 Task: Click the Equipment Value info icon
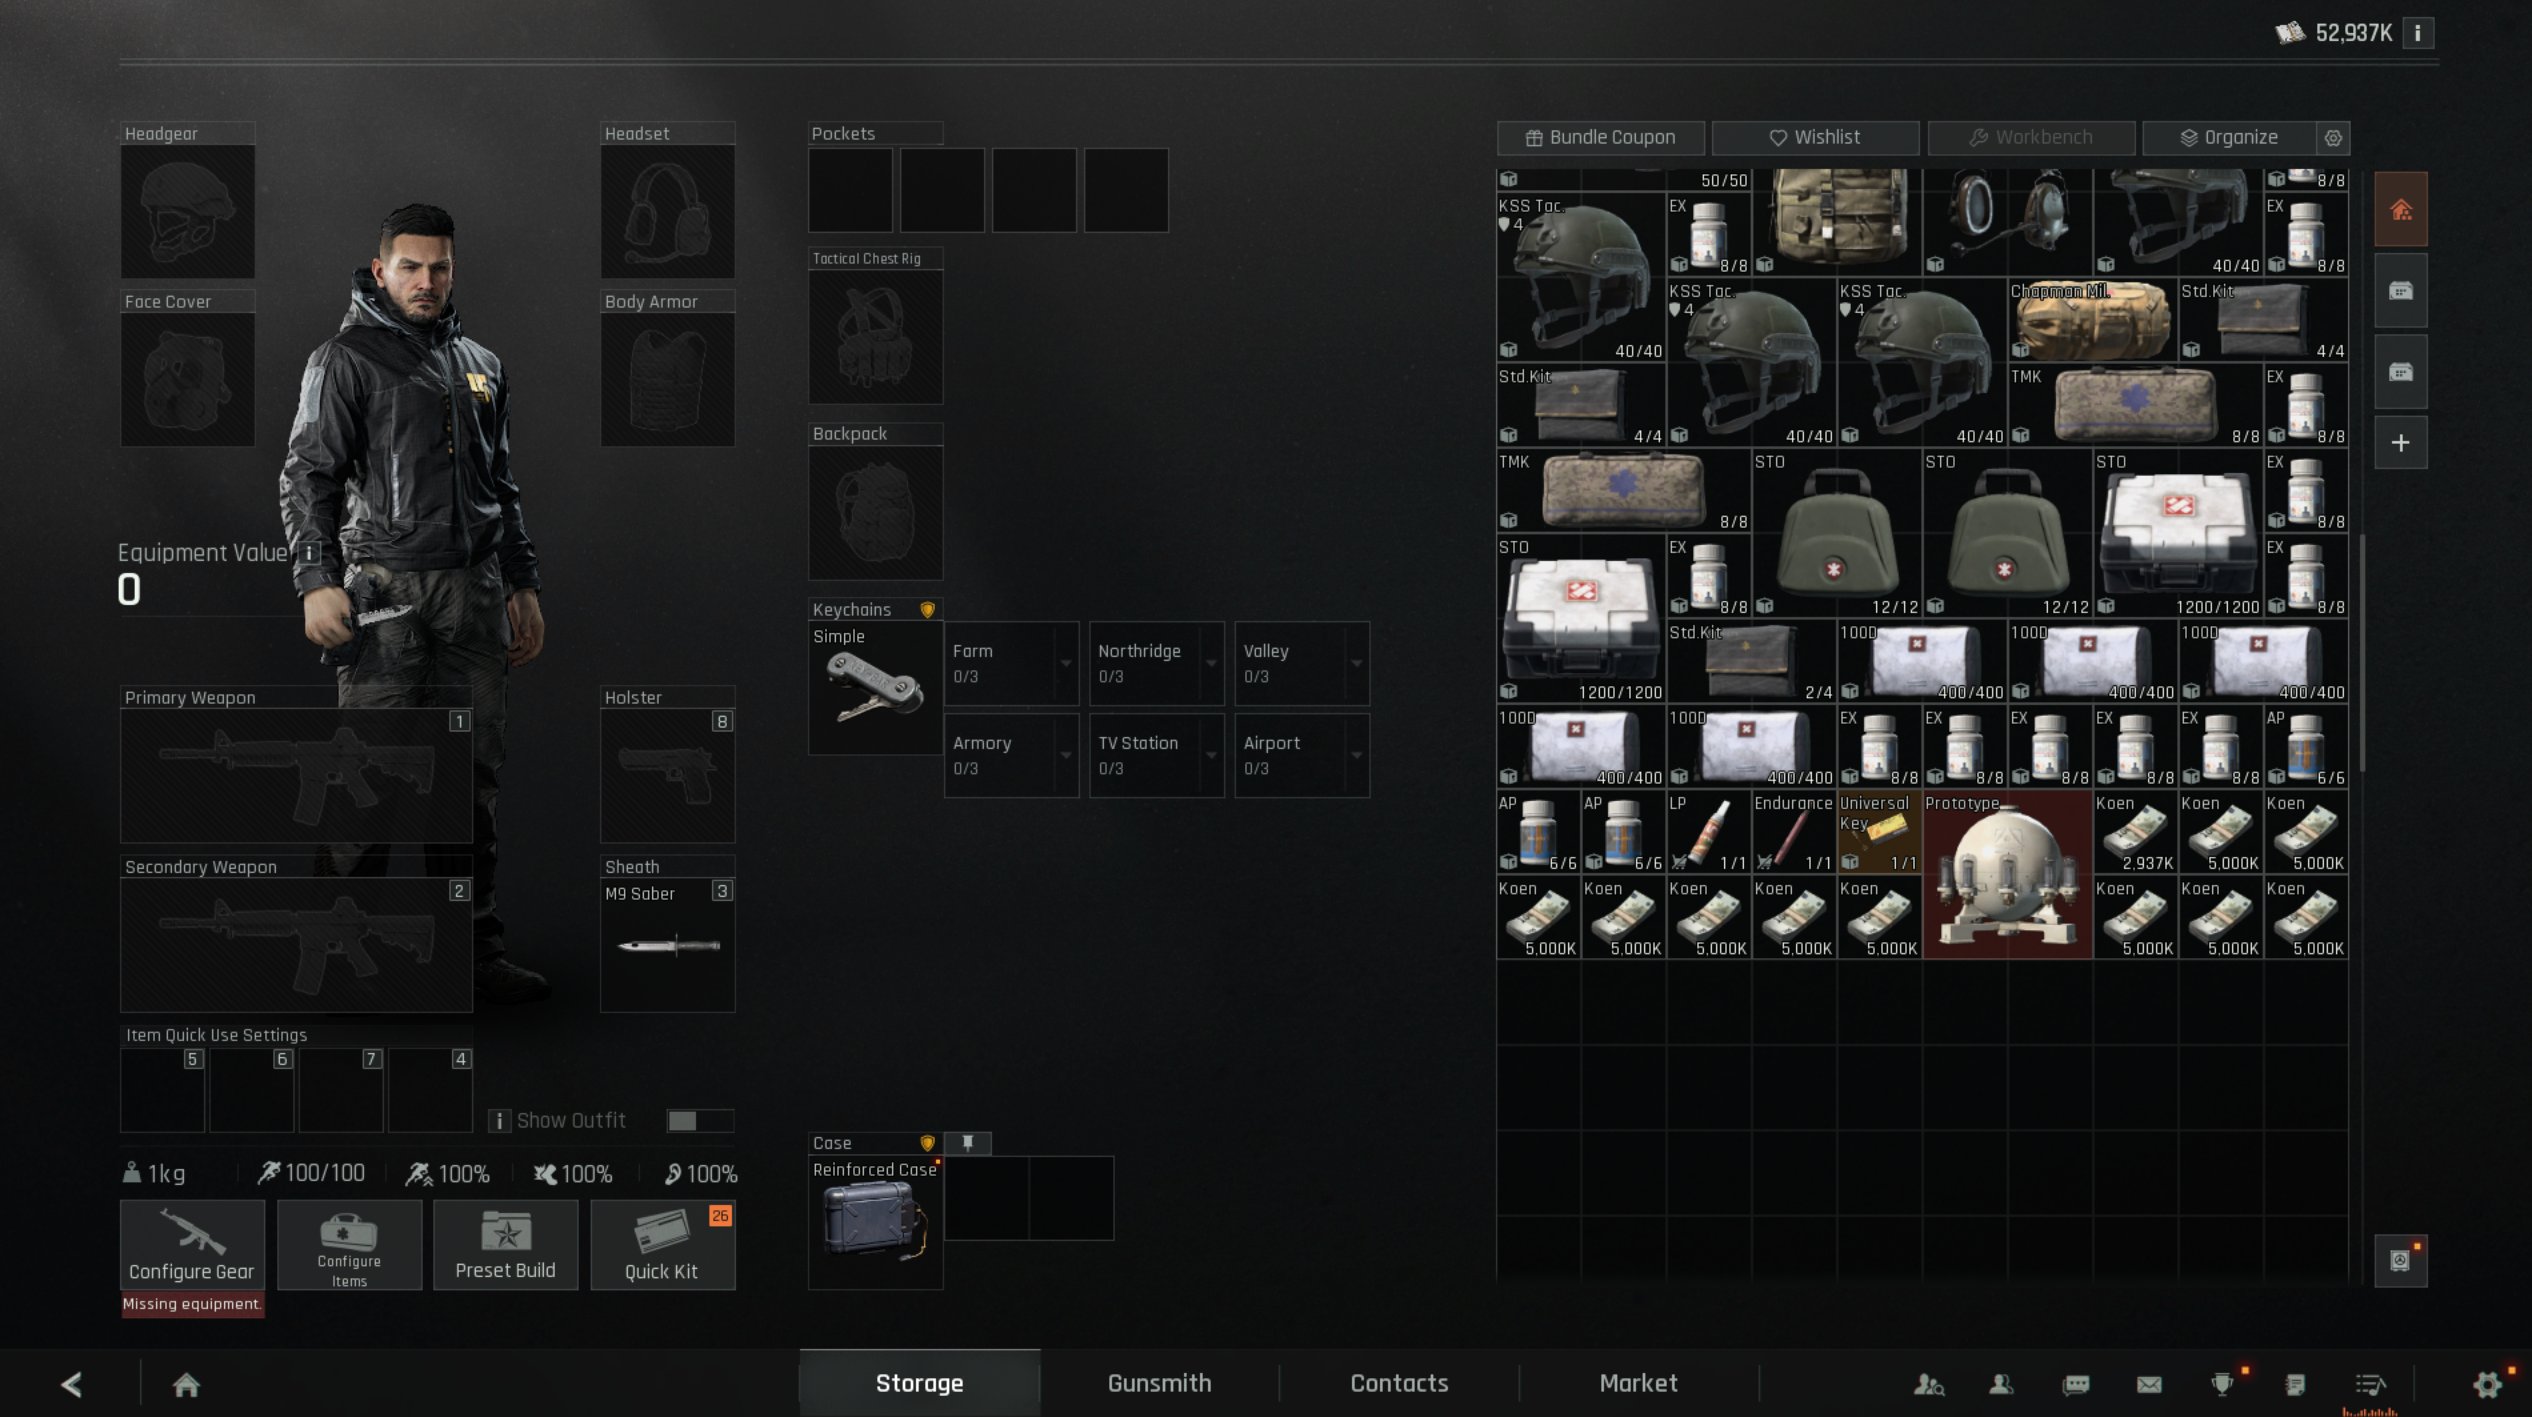click(x=309, y=553)
